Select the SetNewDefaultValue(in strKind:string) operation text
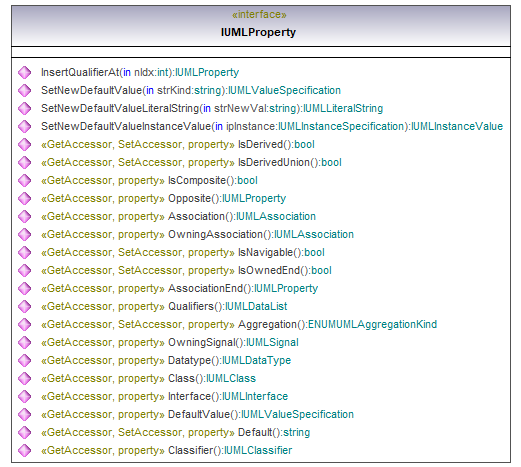 (x=191, y=90)
